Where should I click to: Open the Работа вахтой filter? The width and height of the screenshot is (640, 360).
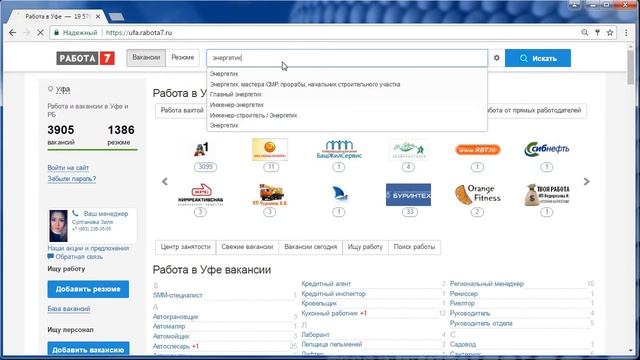pyautogui.click(x=182, y=111)
